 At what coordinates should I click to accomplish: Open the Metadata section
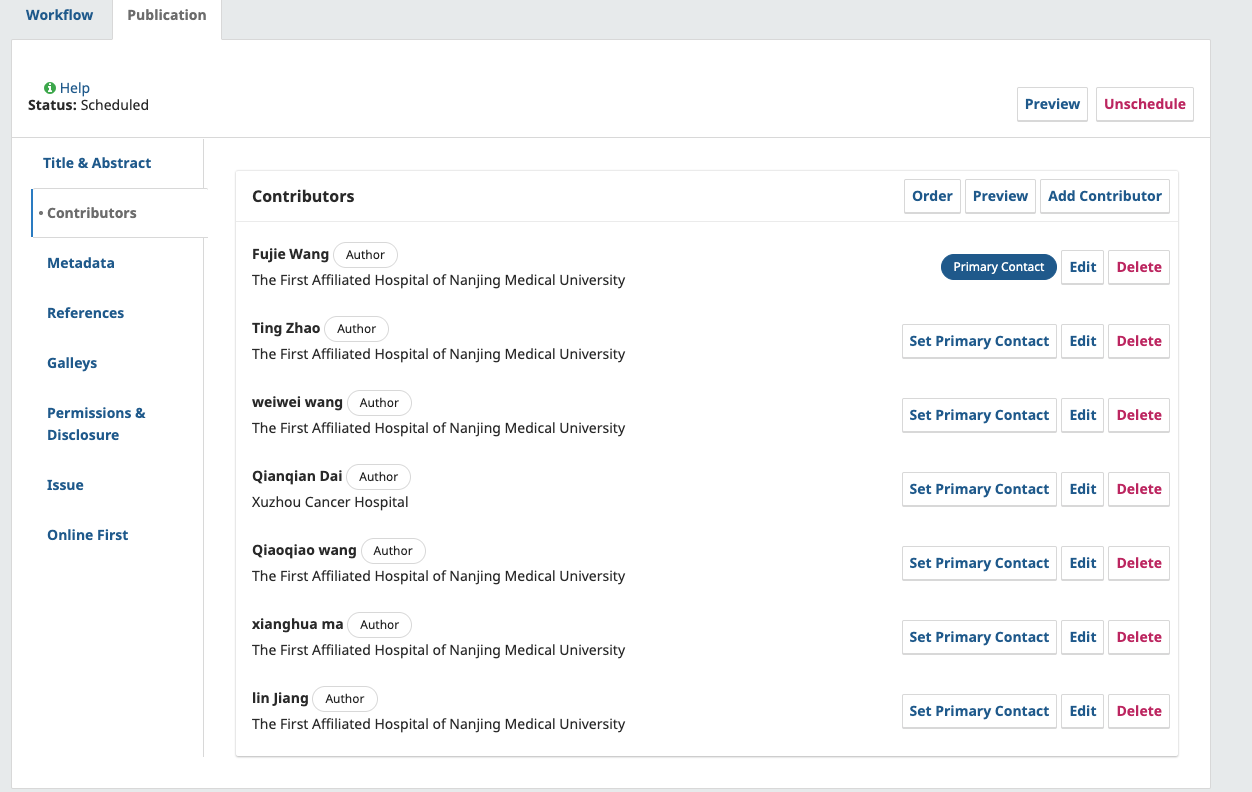[x=81, y=263]
